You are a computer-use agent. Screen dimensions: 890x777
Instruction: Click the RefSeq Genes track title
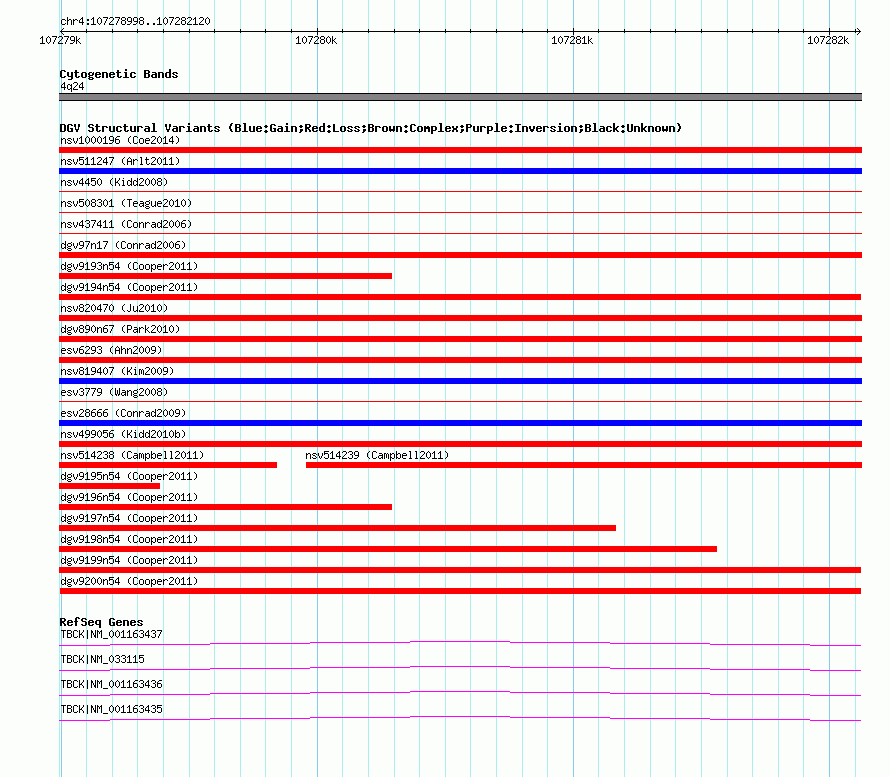[x=101, y=622]
